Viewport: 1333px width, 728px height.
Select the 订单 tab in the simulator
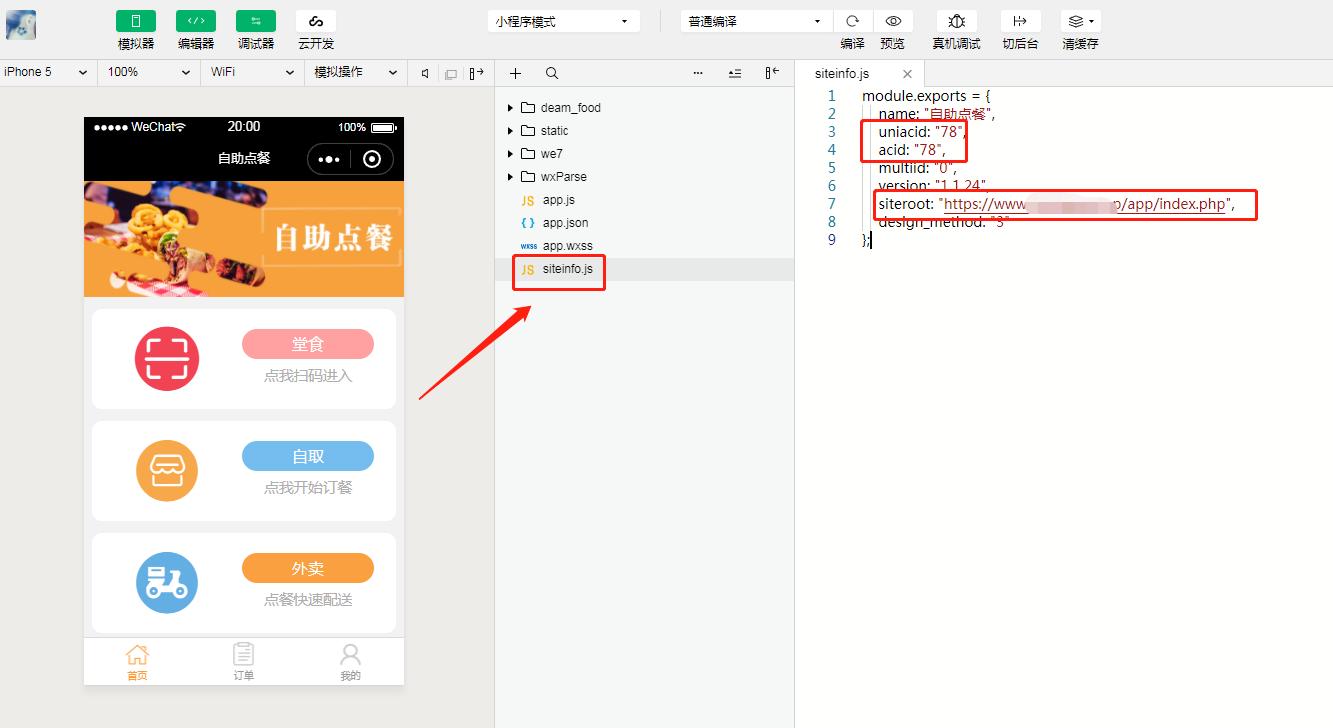pos(243,661)
